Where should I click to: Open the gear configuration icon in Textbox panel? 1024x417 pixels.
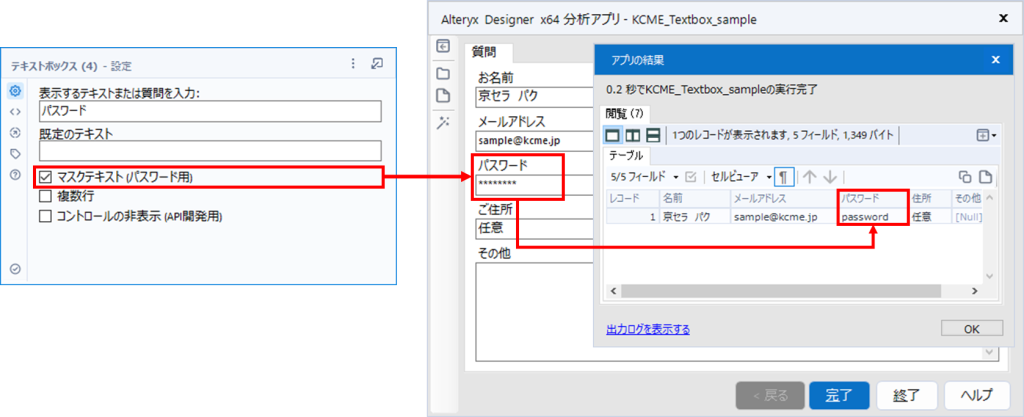(x=16, y=90)
